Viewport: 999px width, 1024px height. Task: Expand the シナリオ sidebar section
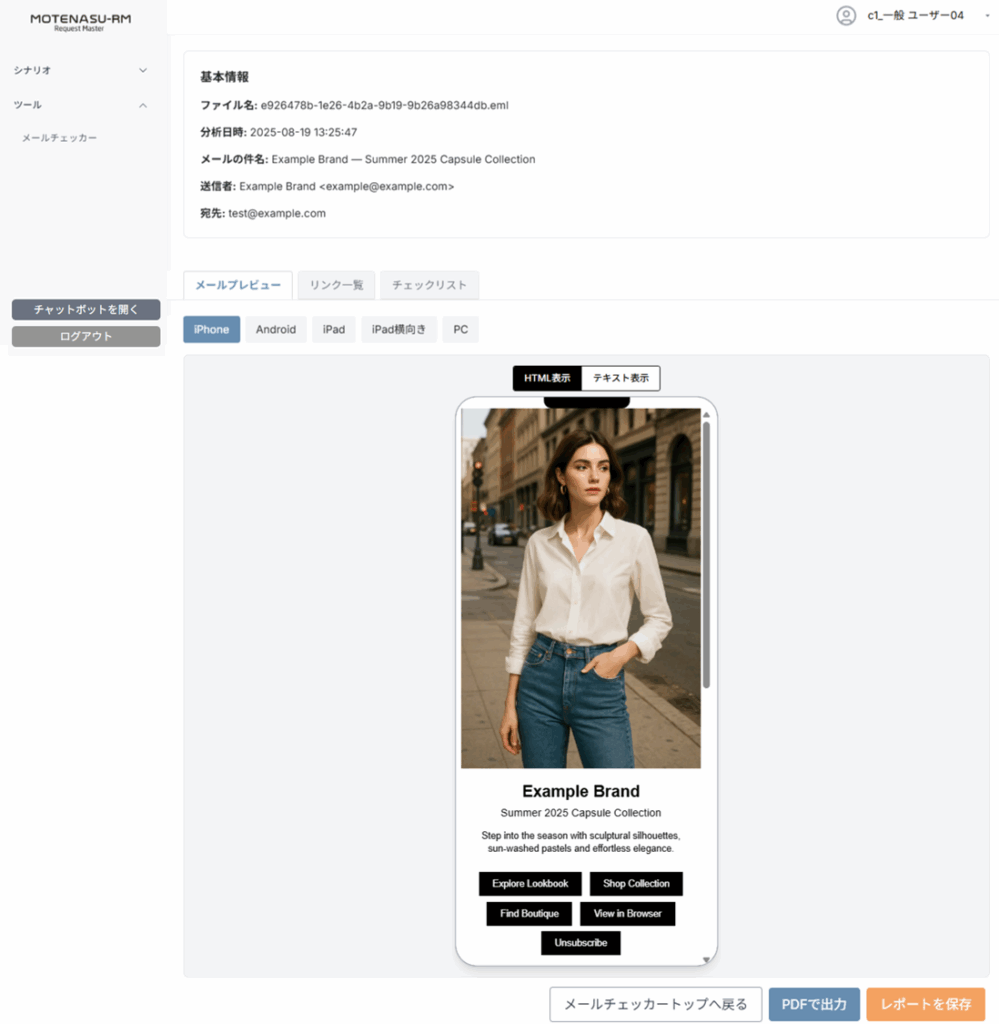click(80, 71)
